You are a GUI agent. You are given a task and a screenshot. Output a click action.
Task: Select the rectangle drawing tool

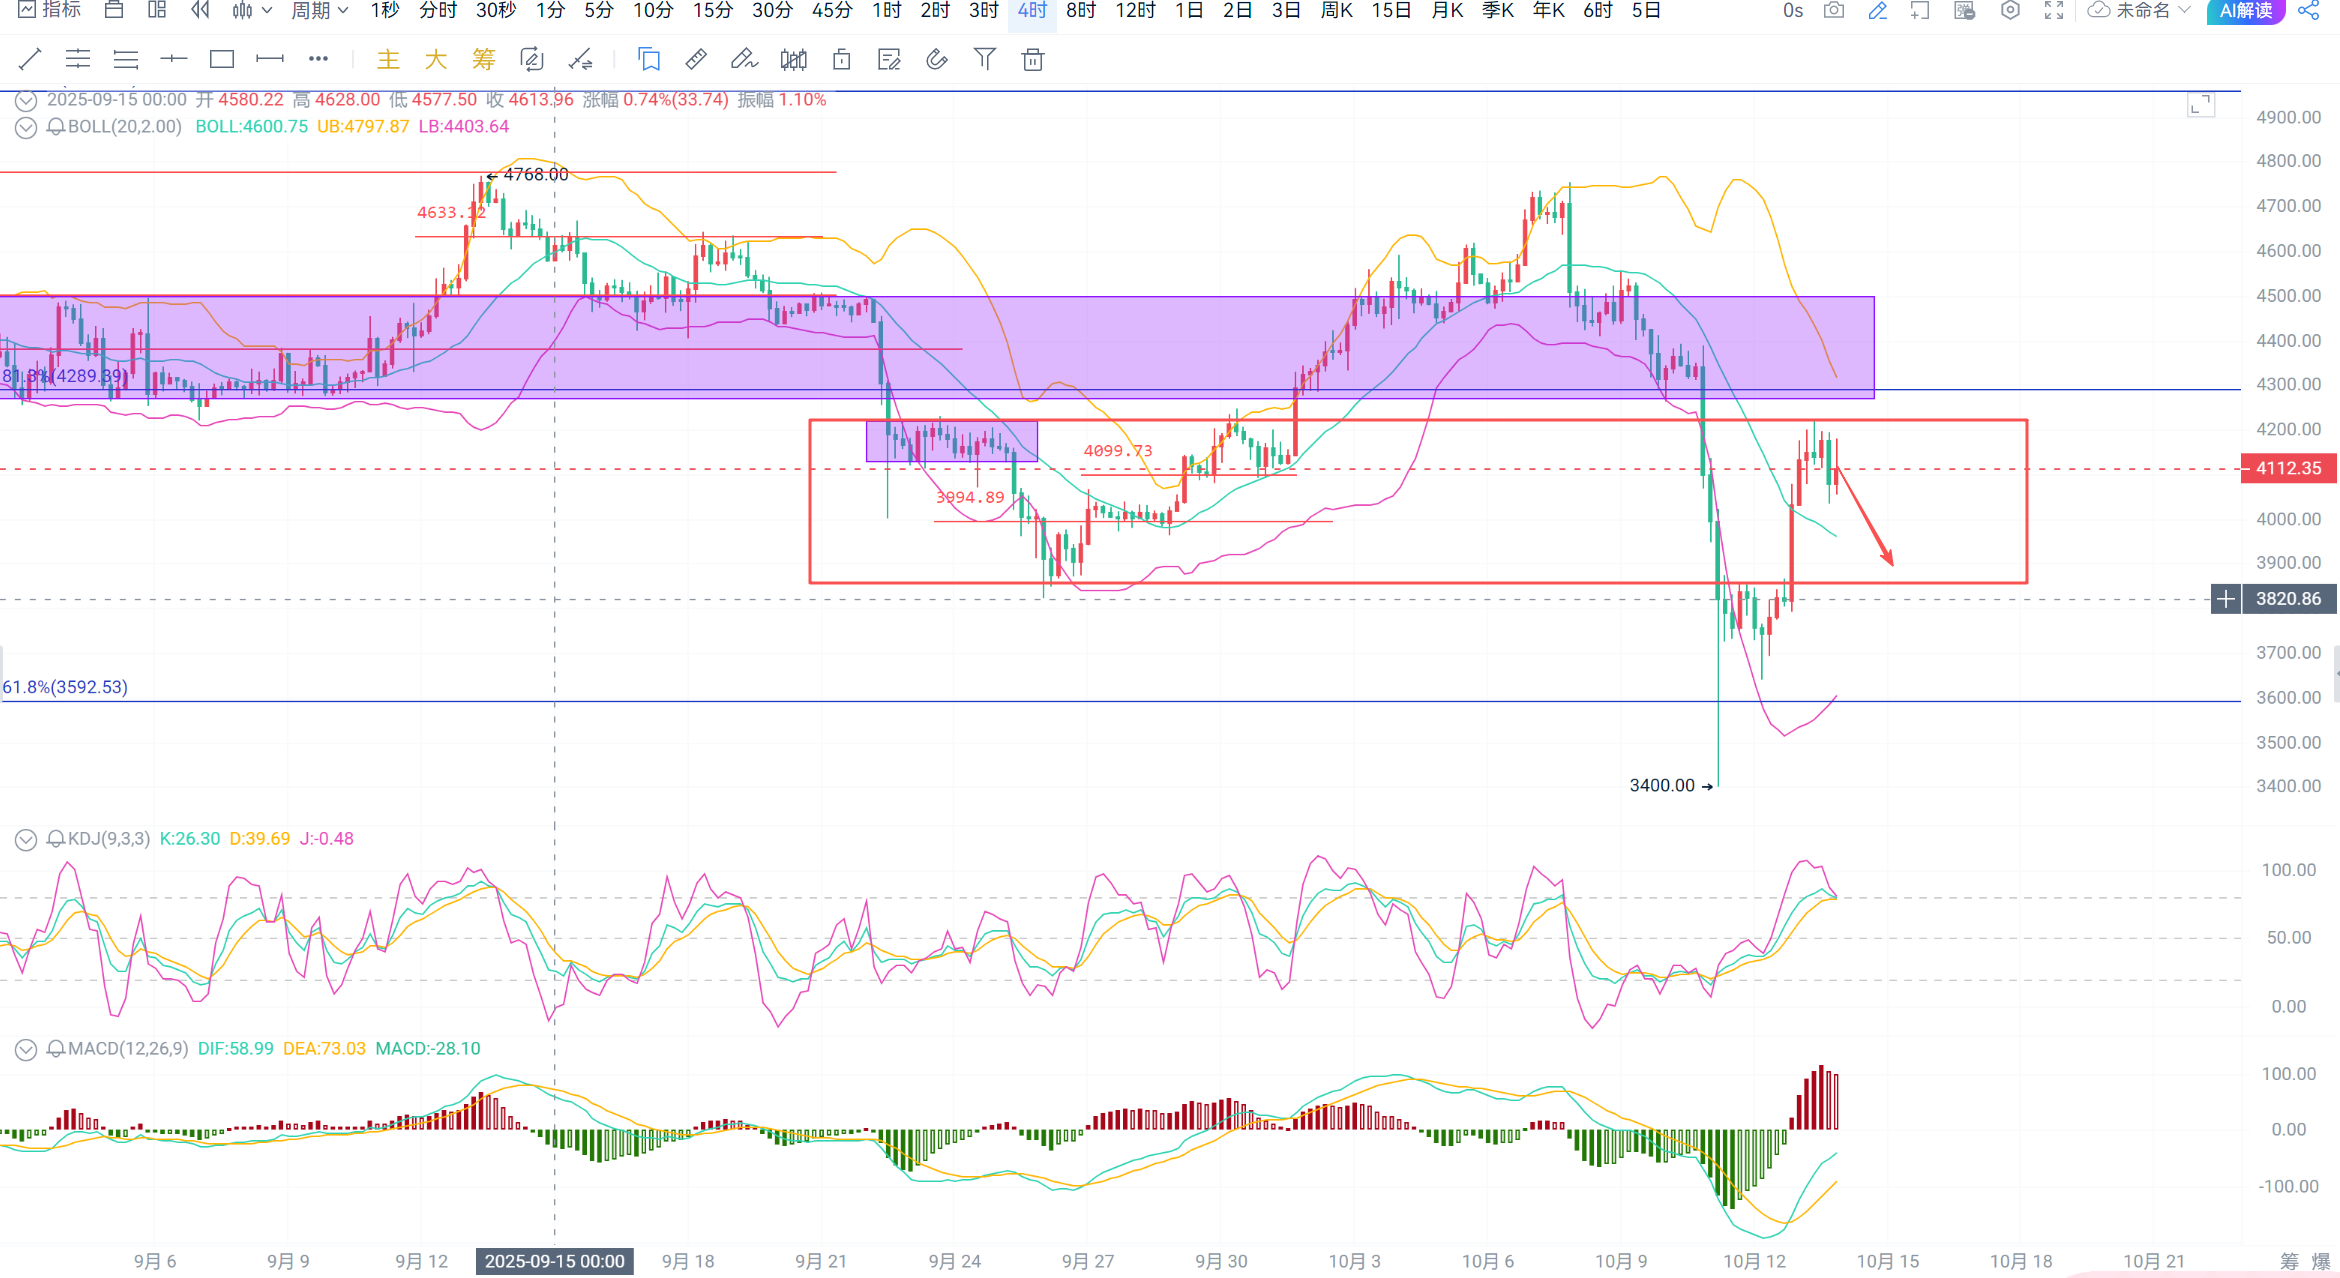[x=222, y=60]
